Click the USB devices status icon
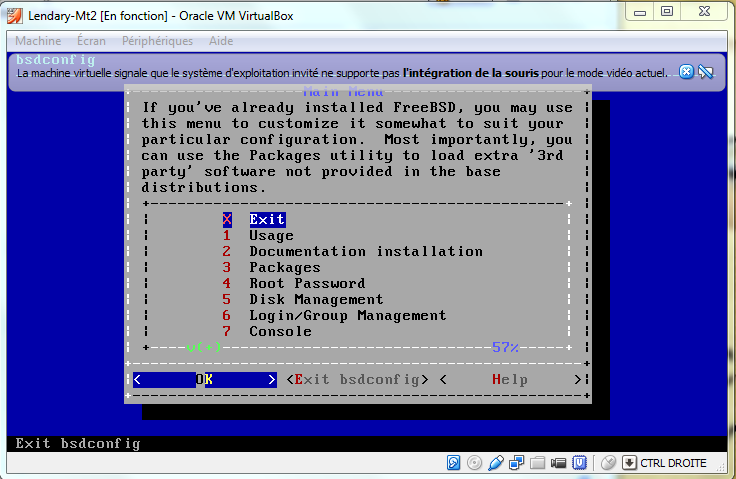This screenshot has height=479, width=736. click(496, 463)
